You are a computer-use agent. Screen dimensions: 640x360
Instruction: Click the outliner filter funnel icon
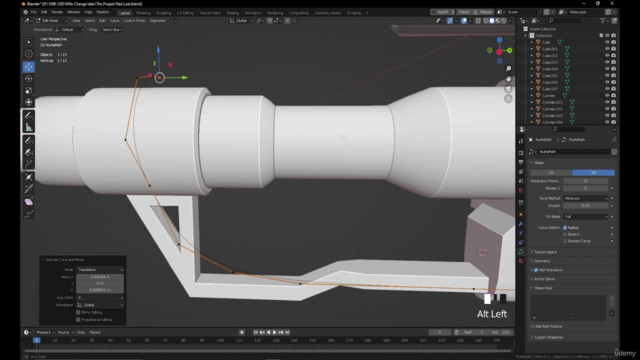pos(603,20)
